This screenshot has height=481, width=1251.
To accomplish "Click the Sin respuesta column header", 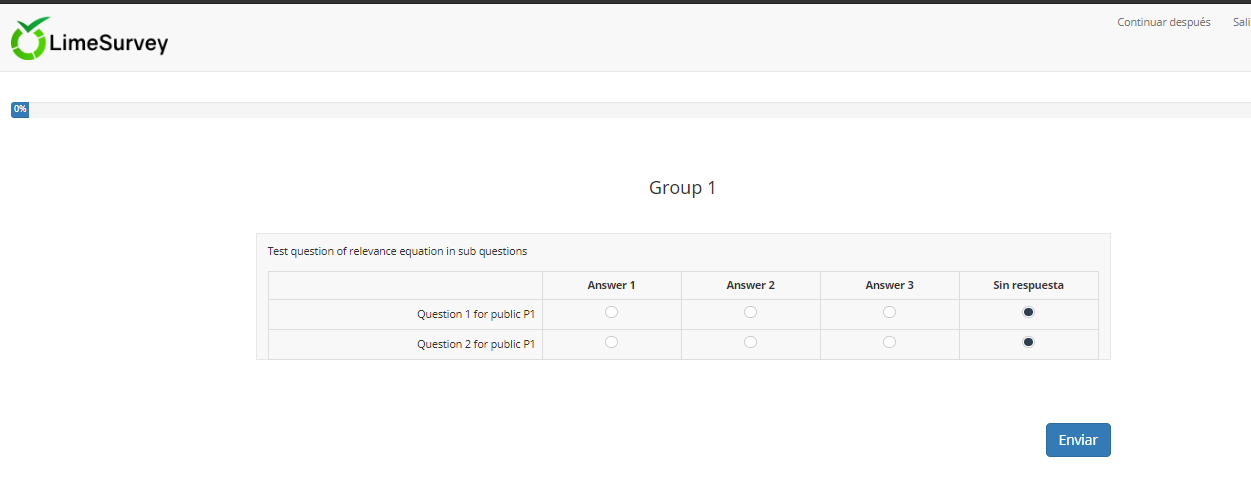I will click(1028, 285).
